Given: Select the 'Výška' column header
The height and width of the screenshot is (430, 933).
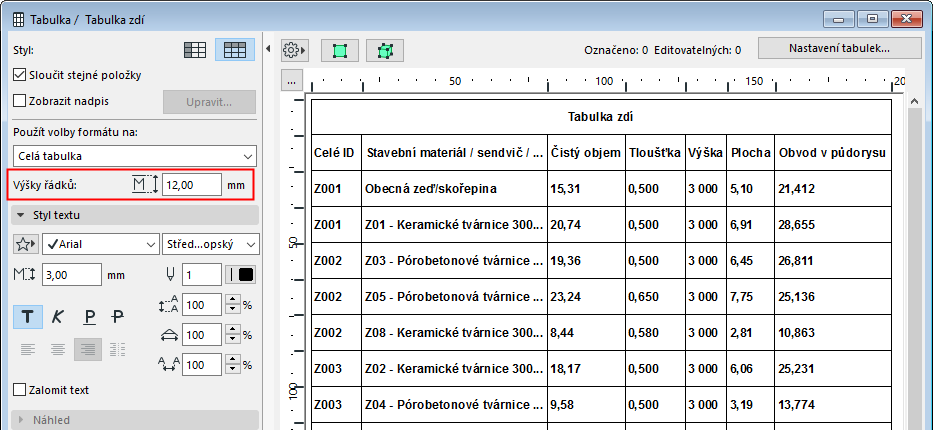Looking at the screenshot, I should (x=706, y=153).
